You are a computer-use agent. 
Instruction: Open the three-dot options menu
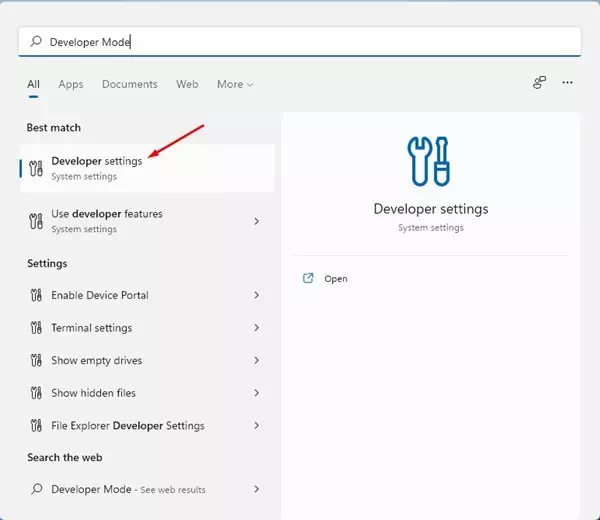[x=567, y=82]
